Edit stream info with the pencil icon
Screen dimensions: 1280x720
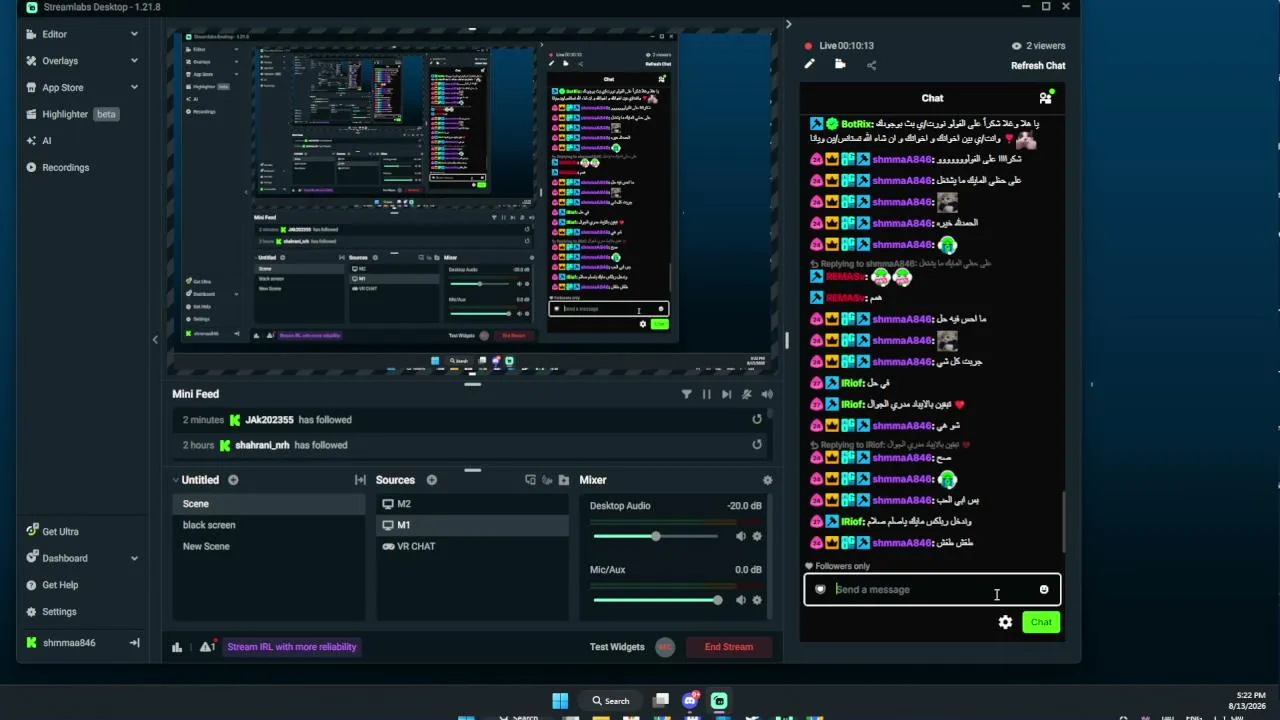[x=810, y=64]
